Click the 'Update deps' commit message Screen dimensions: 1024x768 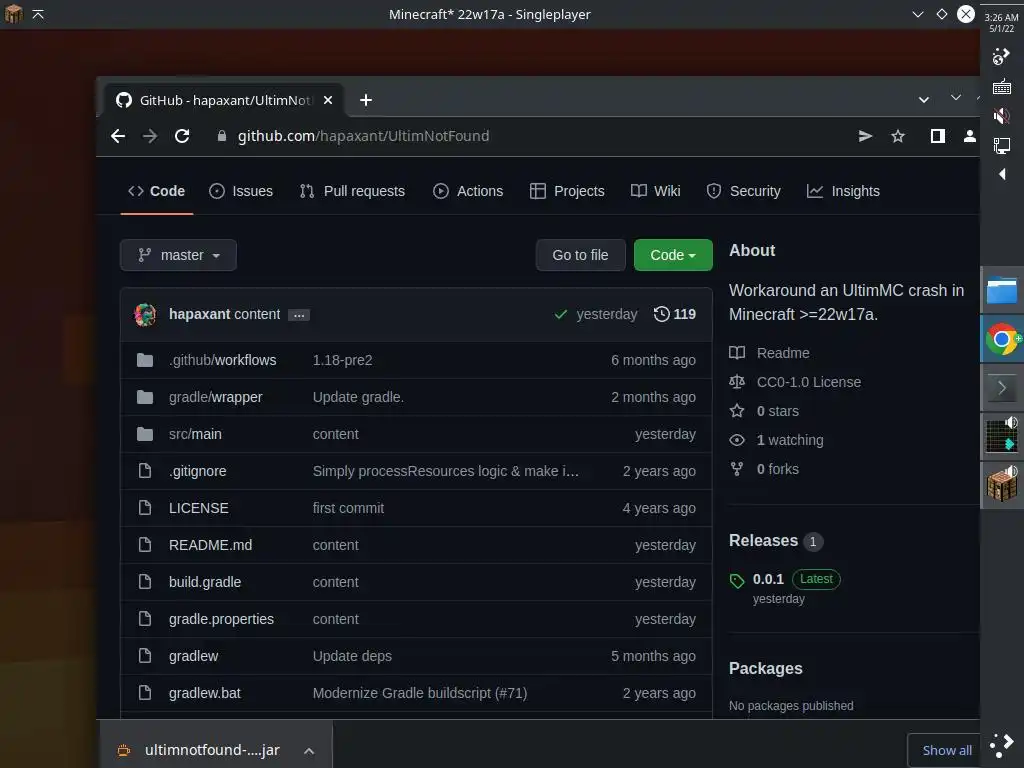pos(352,656)
